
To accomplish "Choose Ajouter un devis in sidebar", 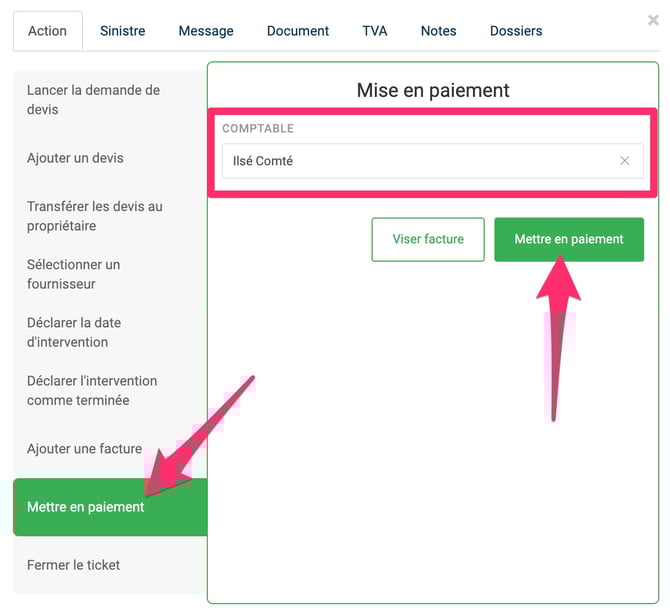I will 75,158.
